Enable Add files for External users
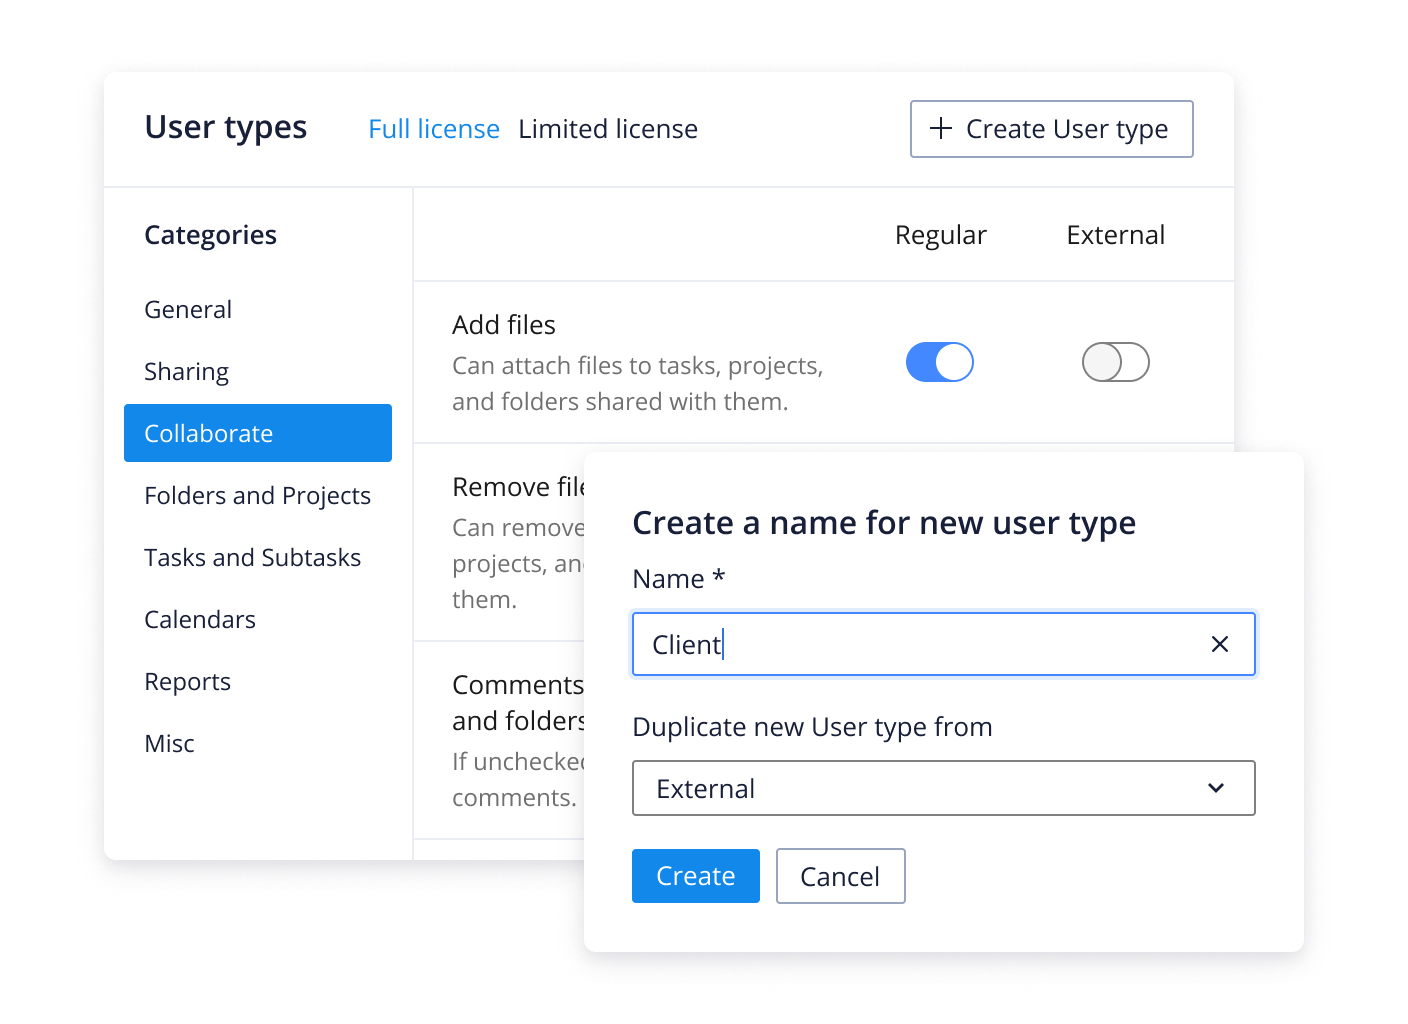 tap(1115, 362)
